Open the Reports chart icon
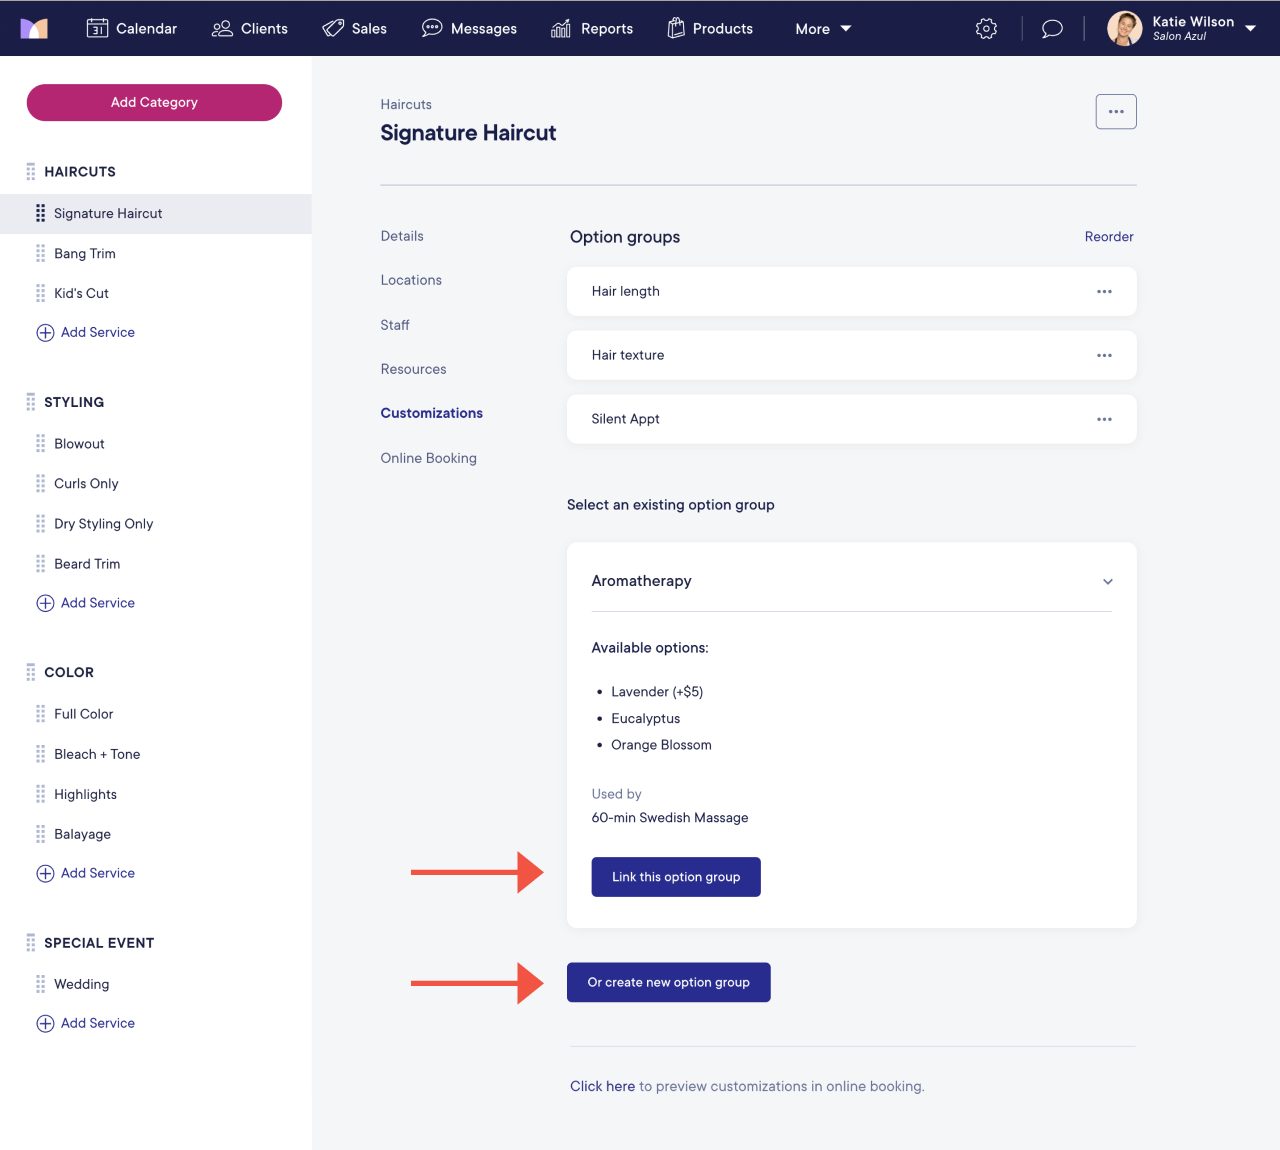 point(559,28)
